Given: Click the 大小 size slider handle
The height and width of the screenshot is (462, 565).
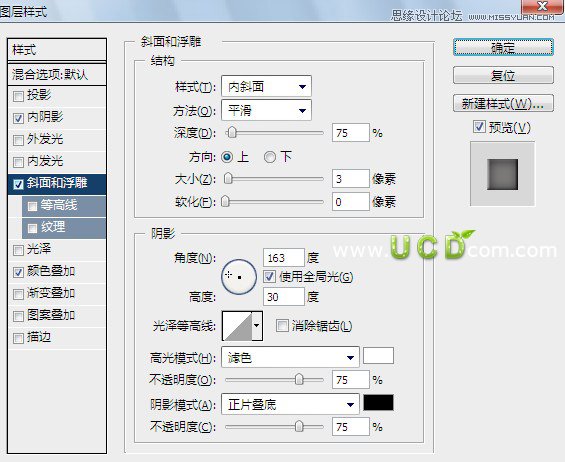Looking at the screenshot, I should pyautogui.click(x=228, y=178).
